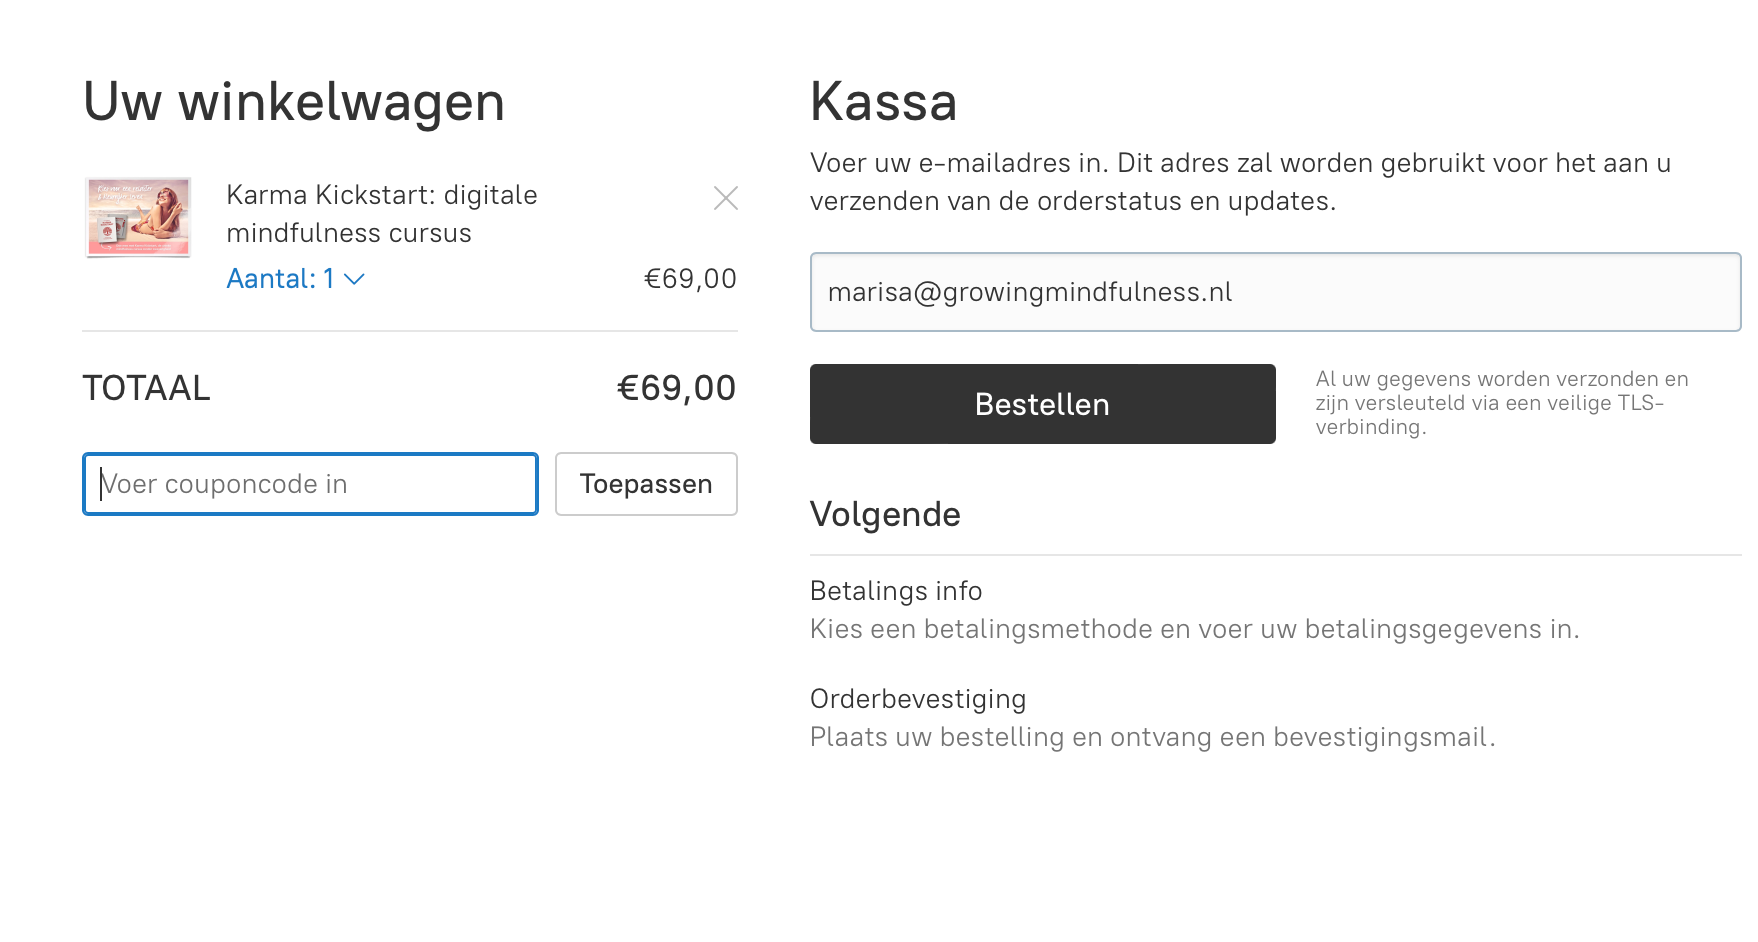
Task: Click the e-mail instructions paragraph
Action: (x=1240, y=182)
